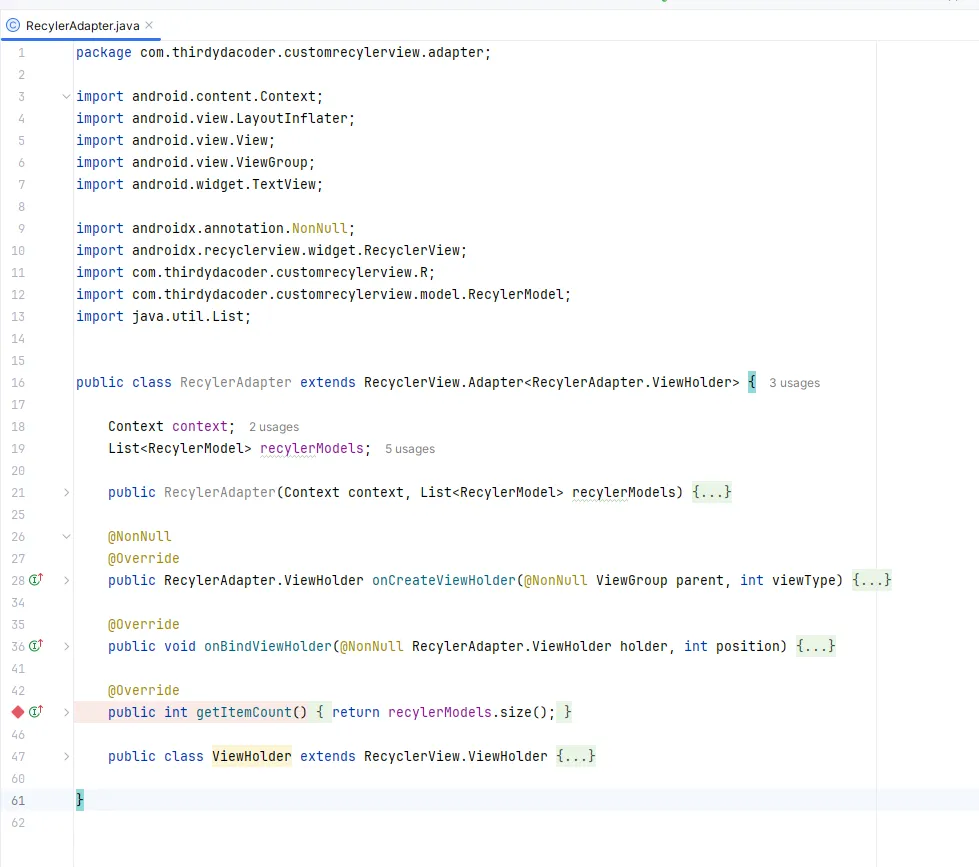Image resolution: width=979 pixels, height=867 pixels.
Task: Open the 5 usages hint for recylerModels
Action: tap(410, 449)
